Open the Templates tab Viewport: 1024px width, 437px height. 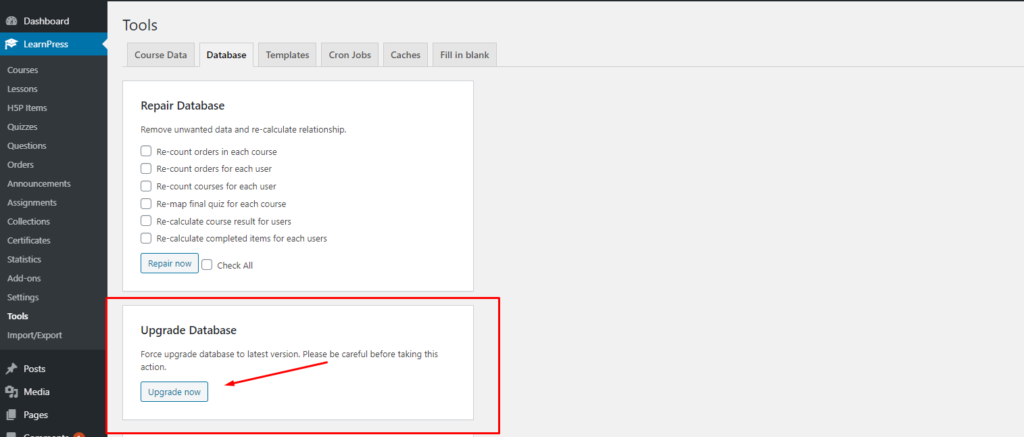(287, 56)
